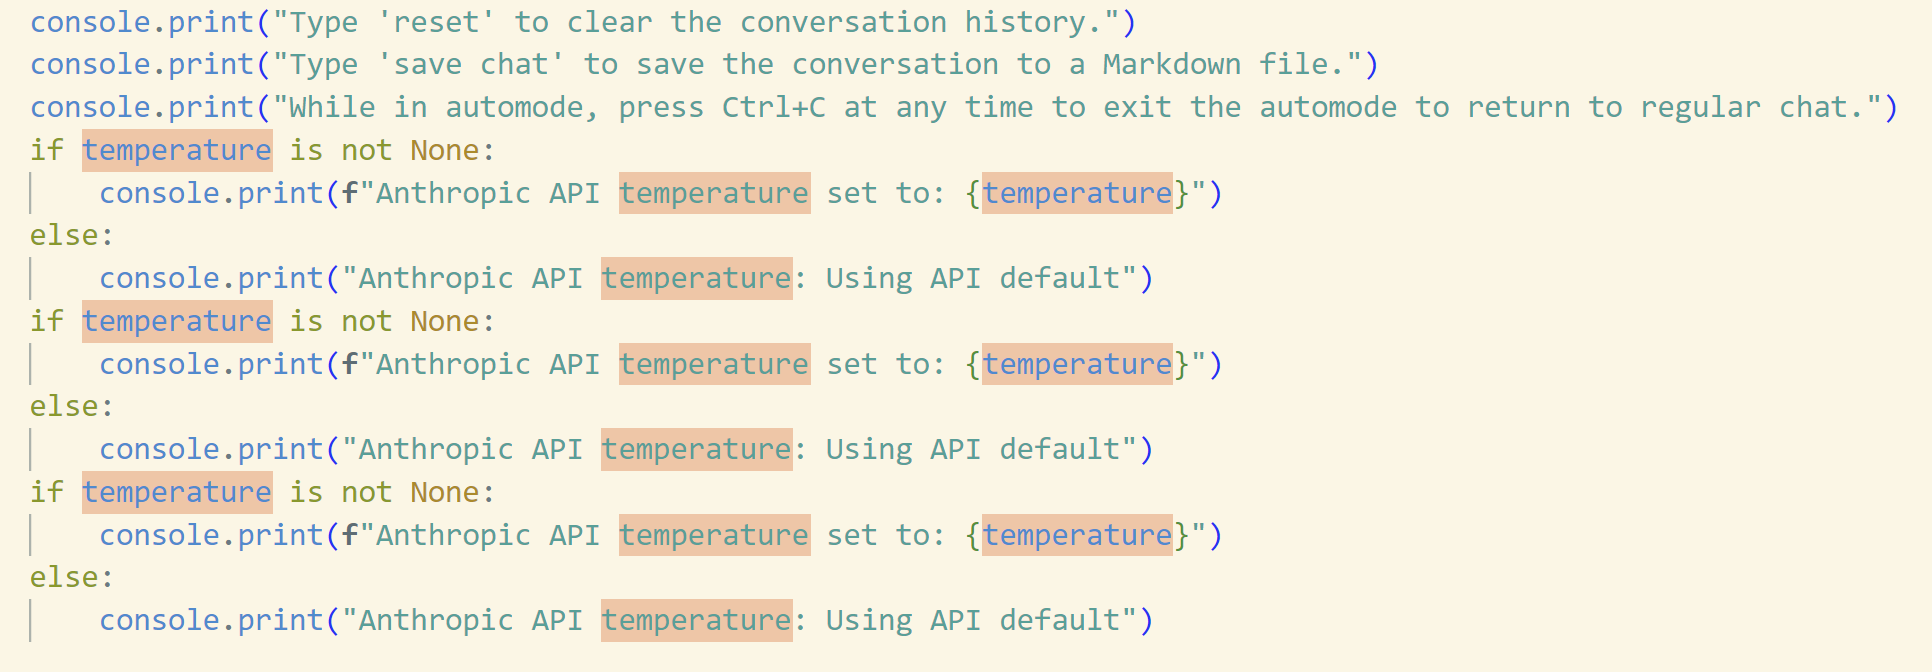Click 'if' keyword of the third if statement
Image resolution: width=1932 pixels, height=672 pixels.
click(x=46, y=493)
